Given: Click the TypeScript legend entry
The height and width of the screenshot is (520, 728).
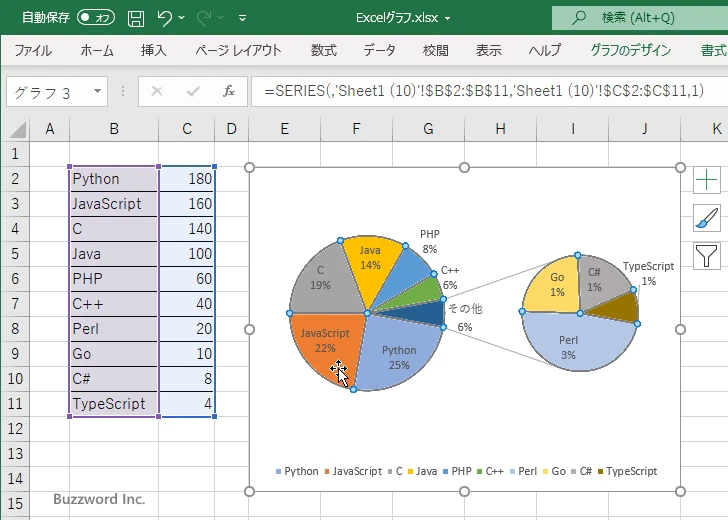Looking at the screenshot, I should coord(628,471).
